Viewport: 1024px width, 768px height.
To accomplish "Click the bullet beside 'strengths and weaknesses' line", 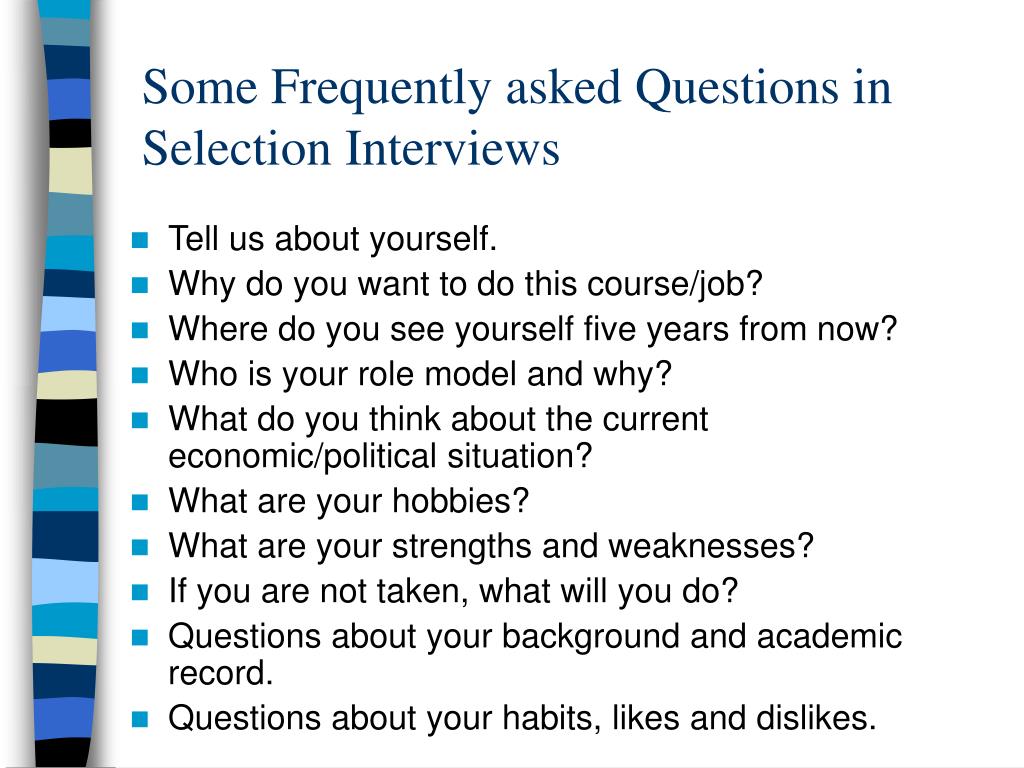I will 140,547.
